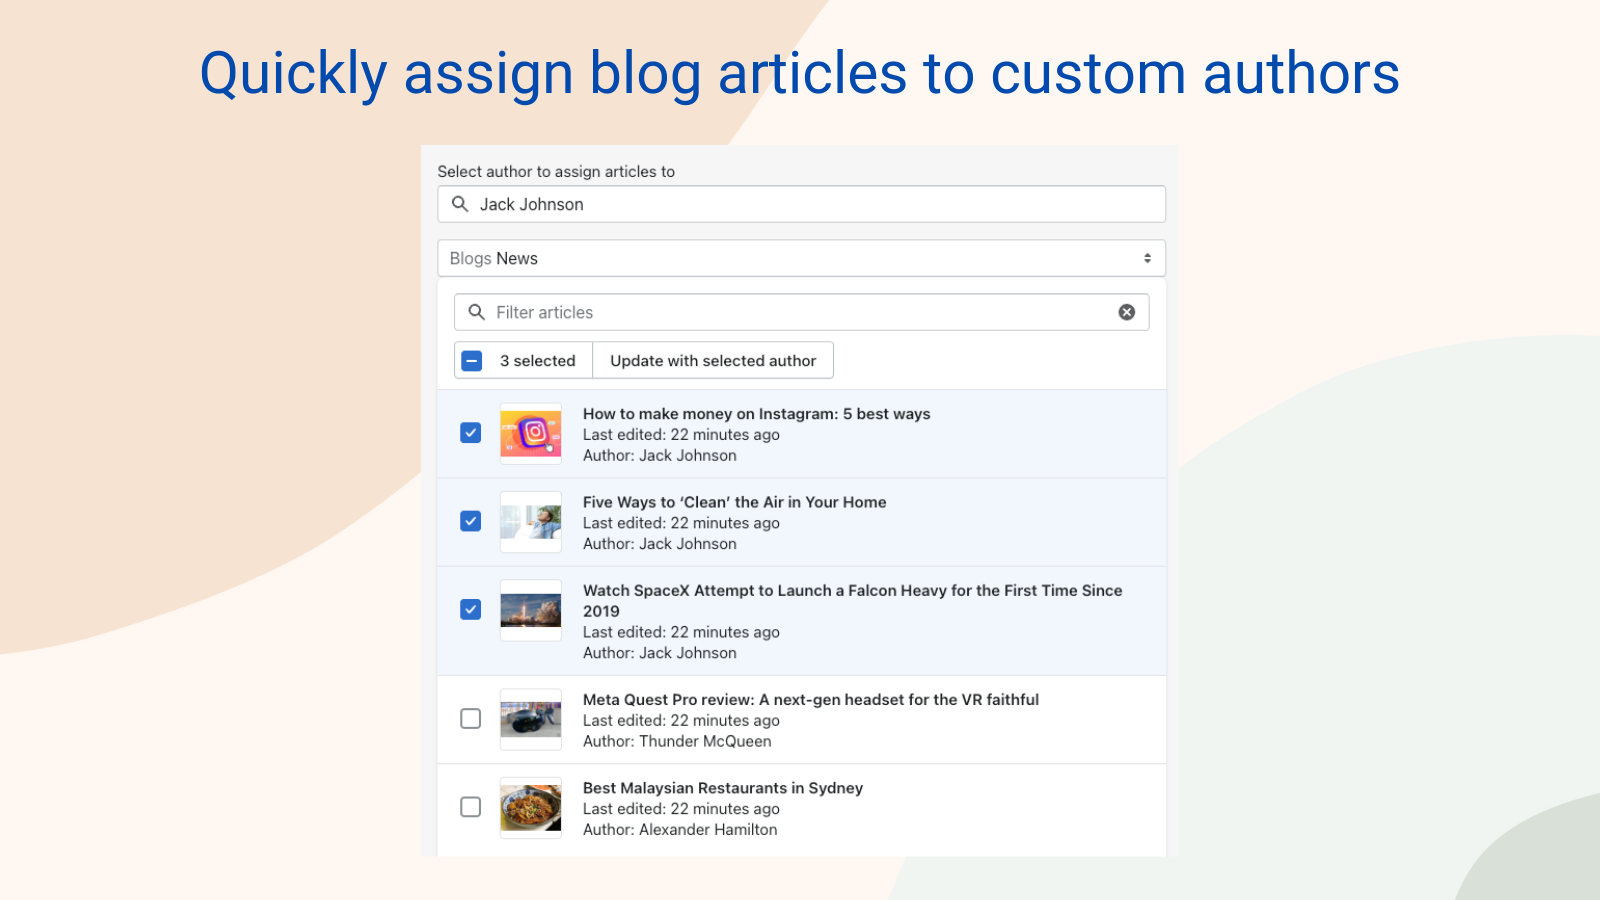Click the Malaysian restaurant food thumbnail
The height and width of the screenshot is (900, 1600).
pyautogui.click(x=530, y=807)
